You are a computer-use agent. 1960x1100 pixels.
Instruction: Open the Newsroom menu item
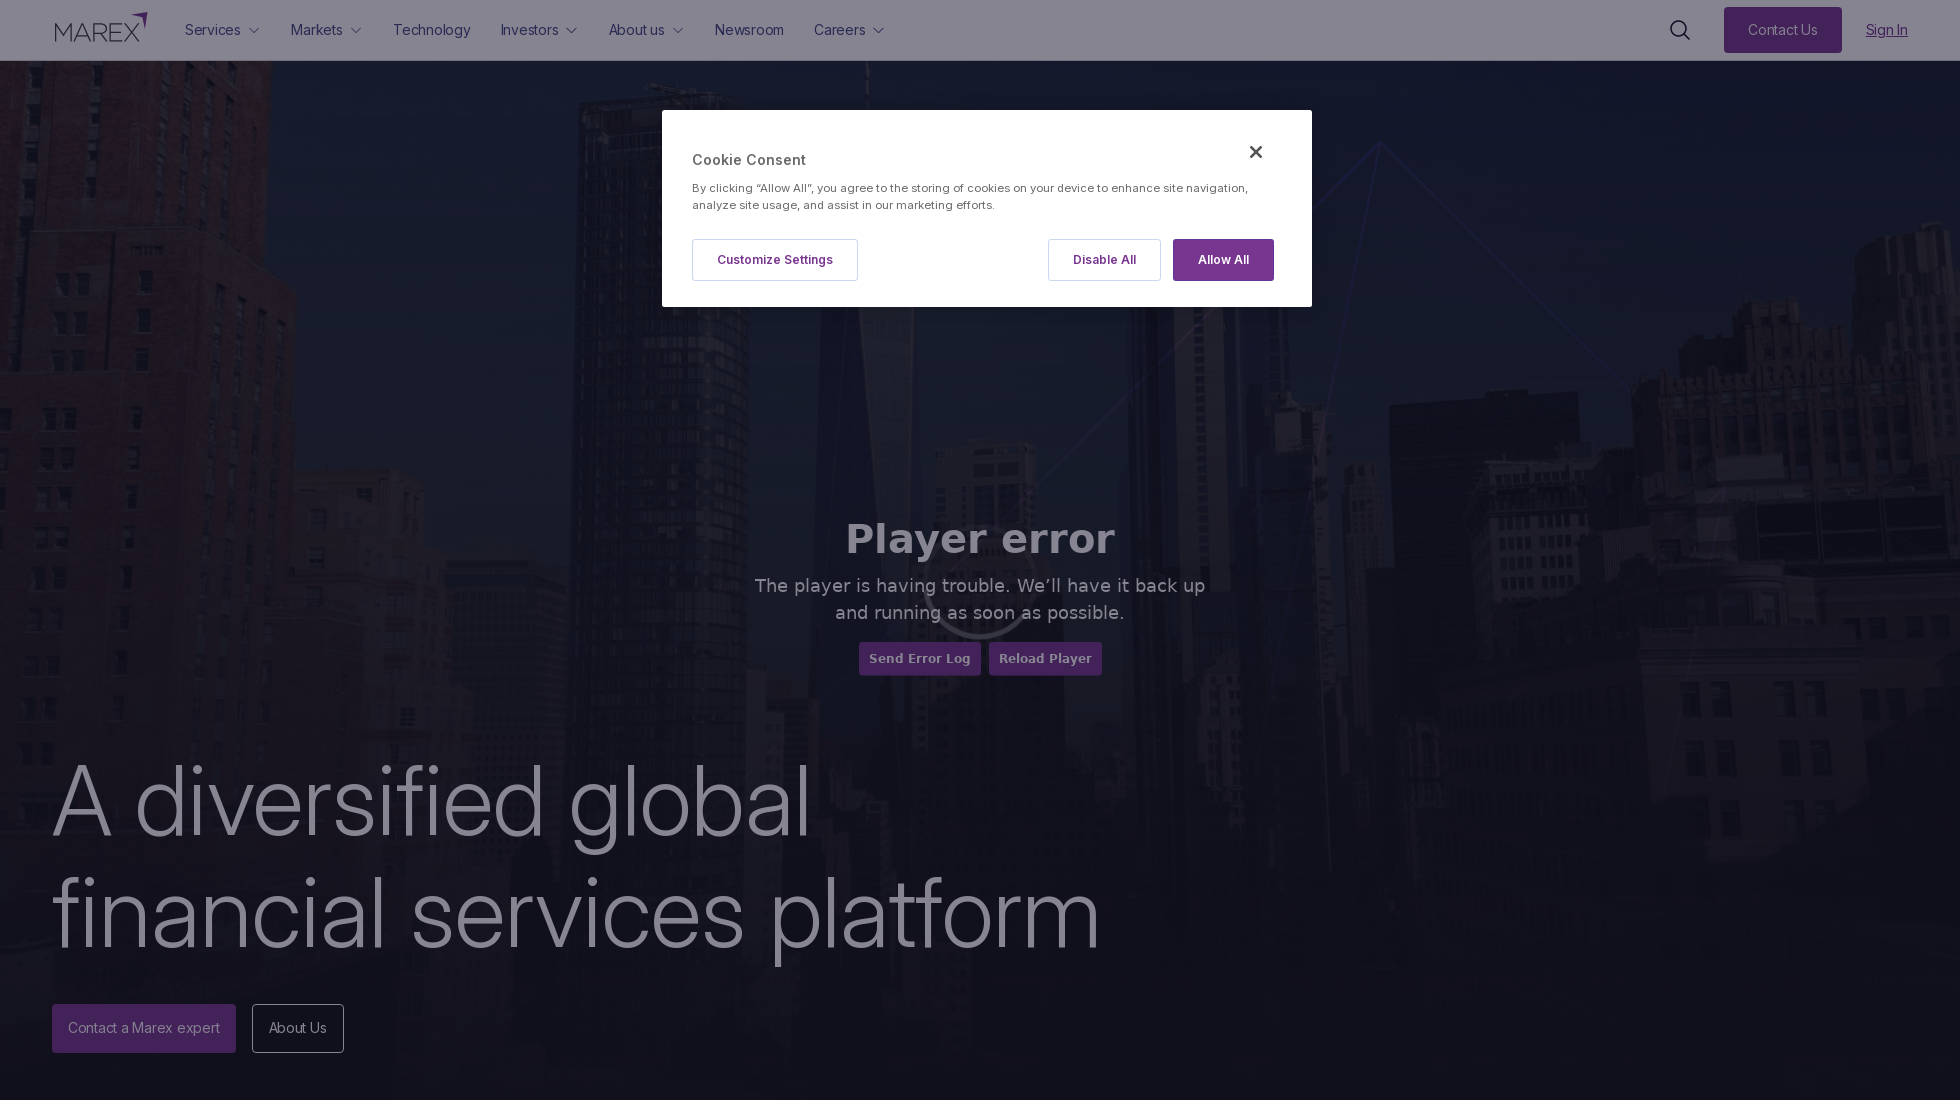coord(749,30)
